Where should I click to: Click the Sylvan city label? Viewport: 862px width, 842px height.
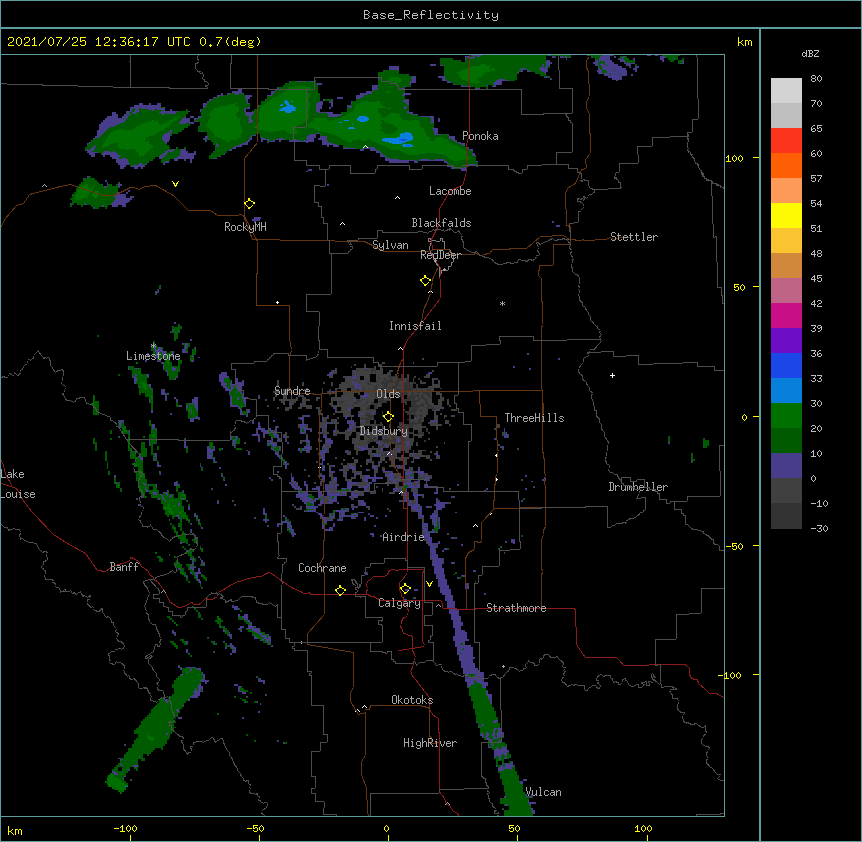coord(390,245)
